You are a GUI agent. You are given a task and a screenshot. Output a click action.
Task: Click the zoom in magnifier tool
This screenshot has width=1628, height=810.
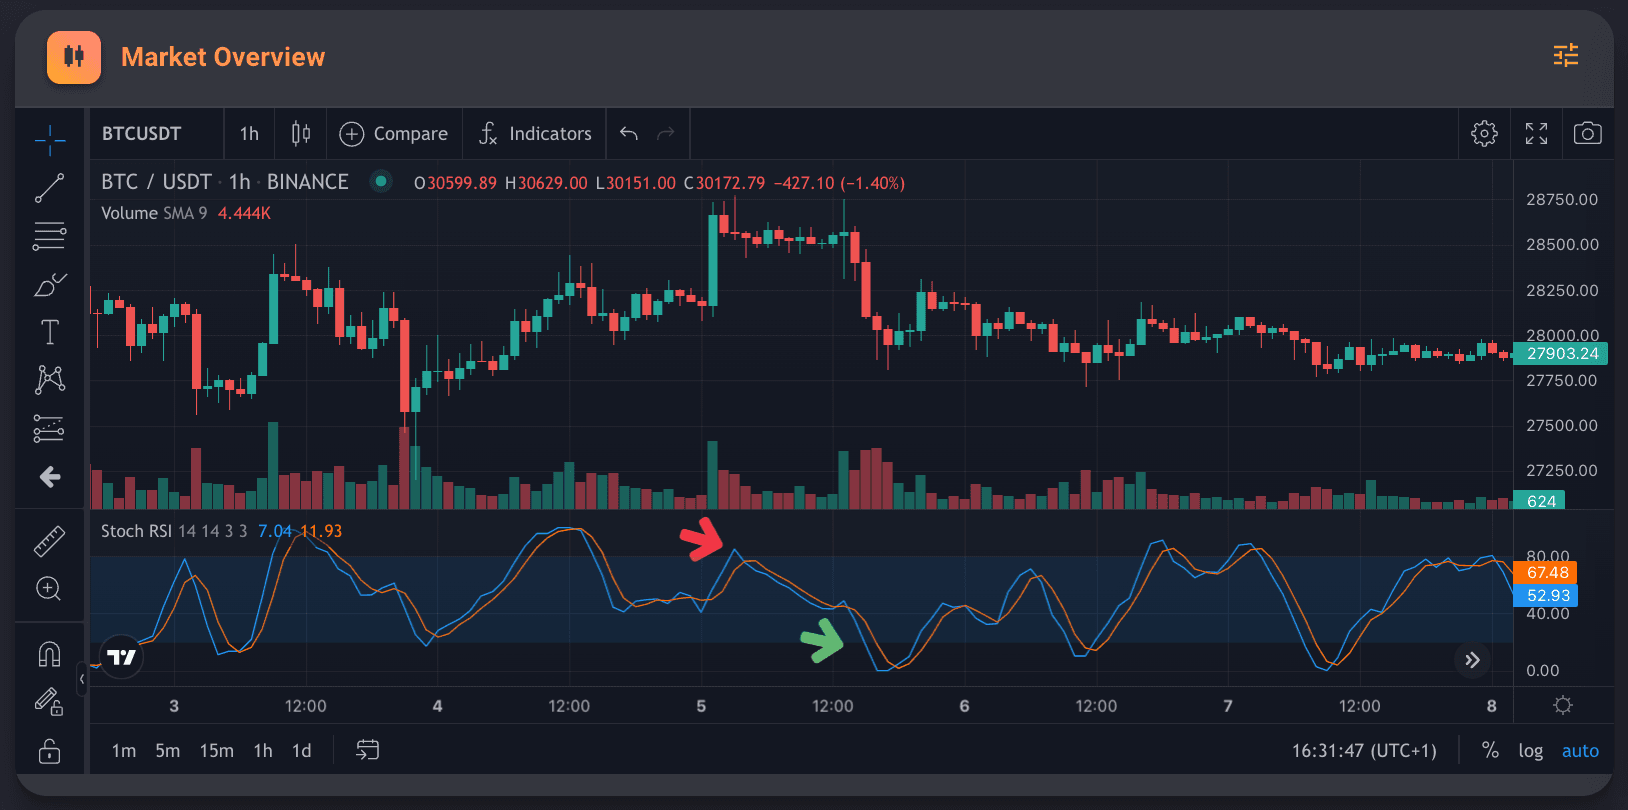click(x=49, y=589)
